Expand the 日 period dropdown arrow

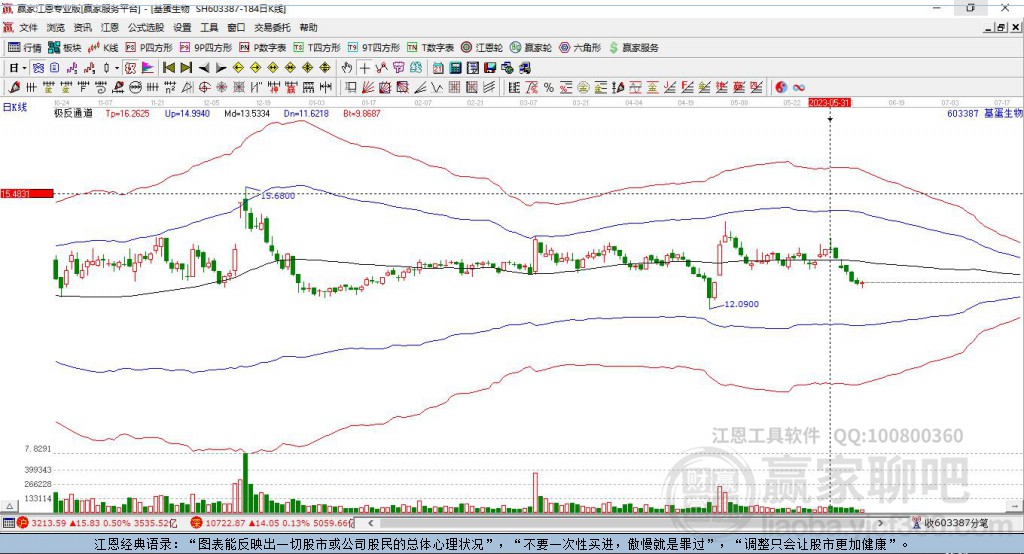[24, 68]
